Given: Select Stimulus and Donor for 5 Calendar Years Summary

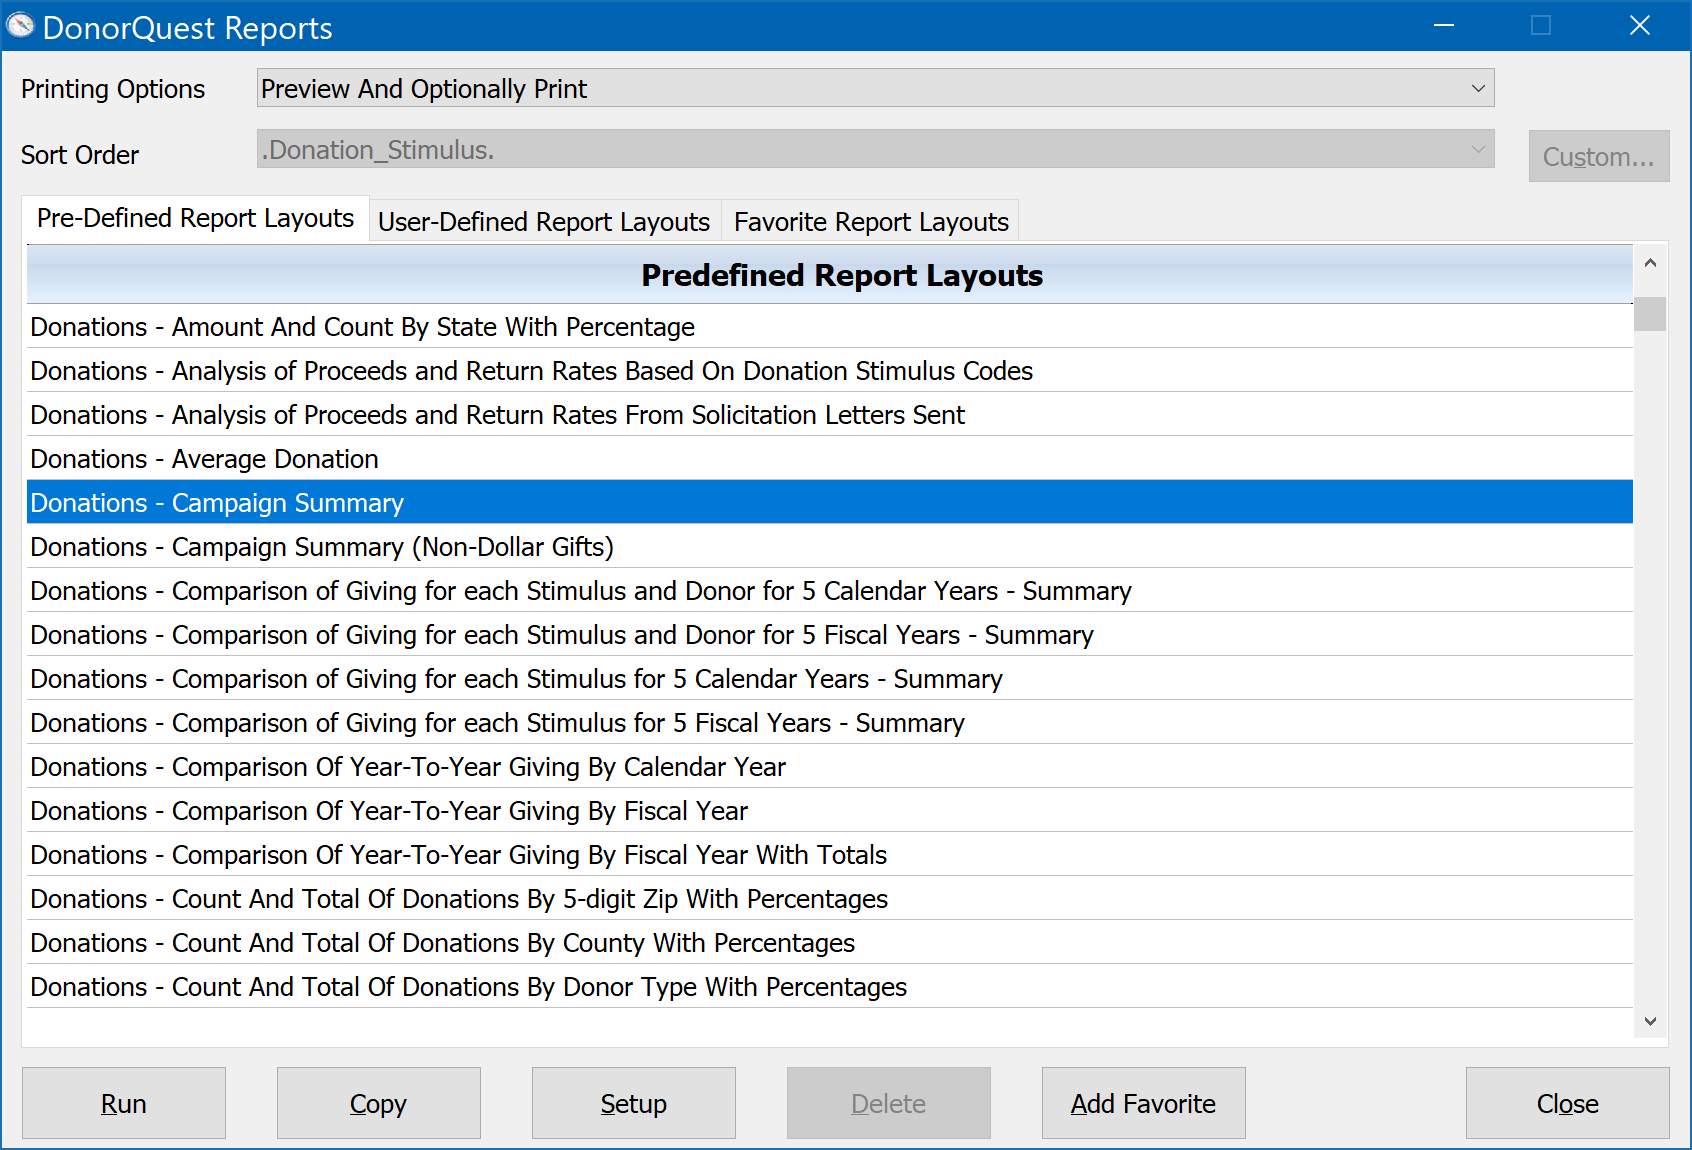Looking at the screenshot, I should click(830, 591).
